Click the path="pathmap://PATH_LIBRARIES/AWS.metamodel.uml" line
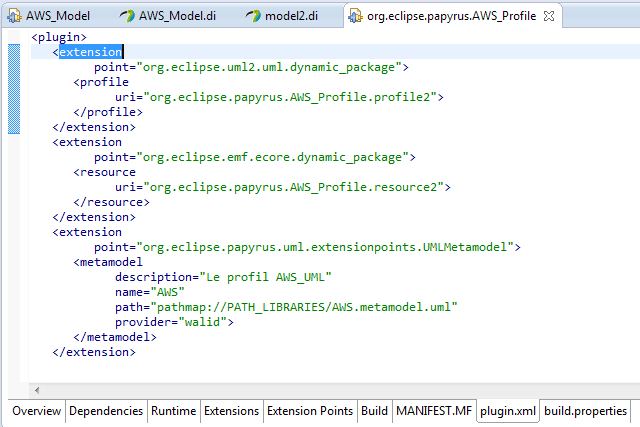This screenshot has height=427, width=640. pyautogui.click(x=286, y=307)
